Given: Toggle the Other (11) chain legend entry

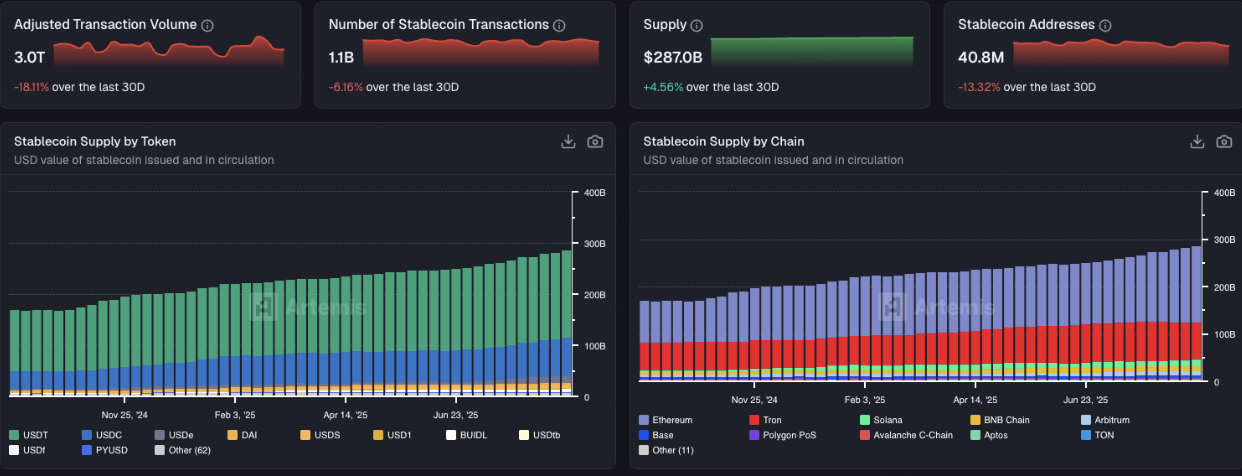Looking at the screenshot, I should pos(671,450).
